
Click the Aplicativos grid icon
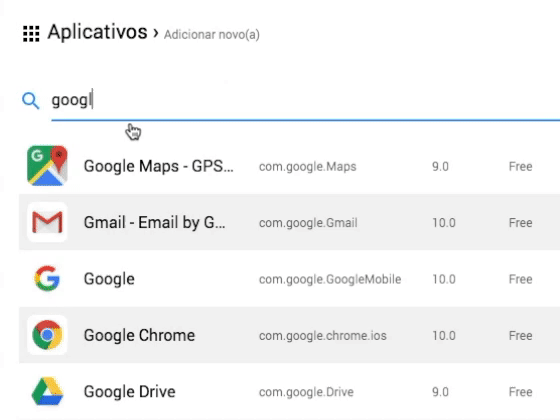coord(31,34)
